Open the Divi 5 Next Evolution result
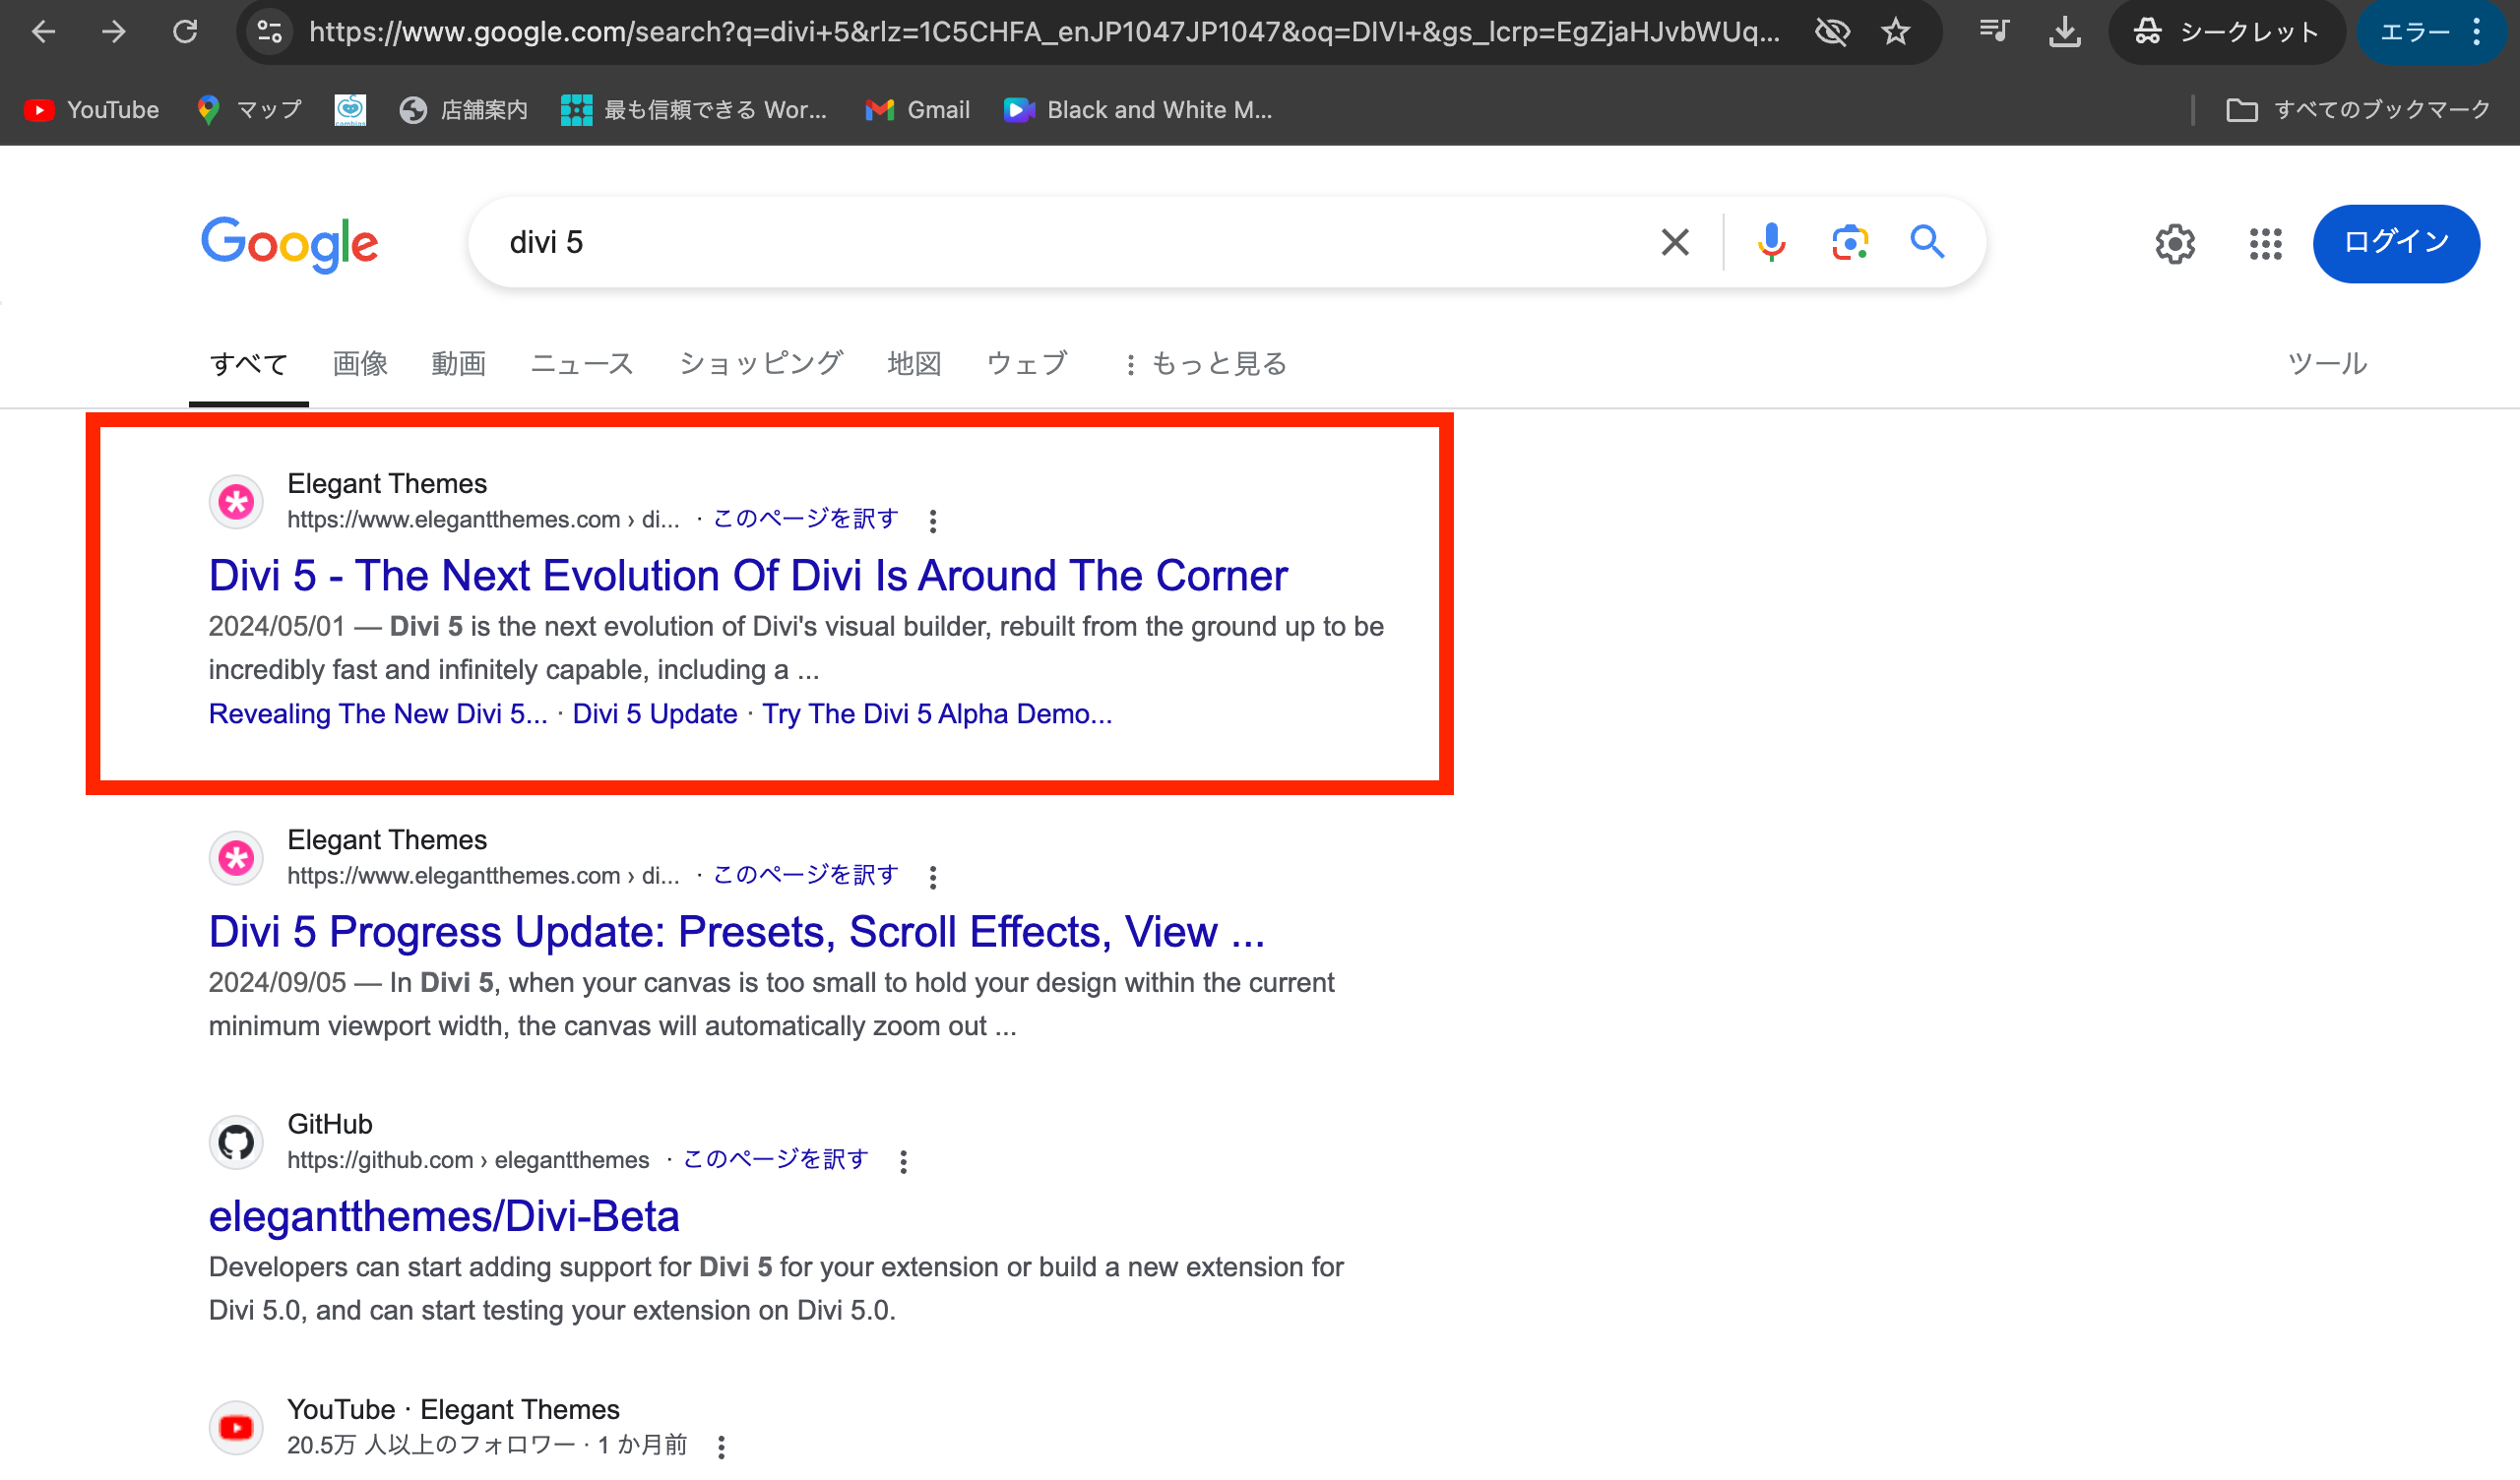This screenshot has width=2520, height=1480. (x=748, y=577)
